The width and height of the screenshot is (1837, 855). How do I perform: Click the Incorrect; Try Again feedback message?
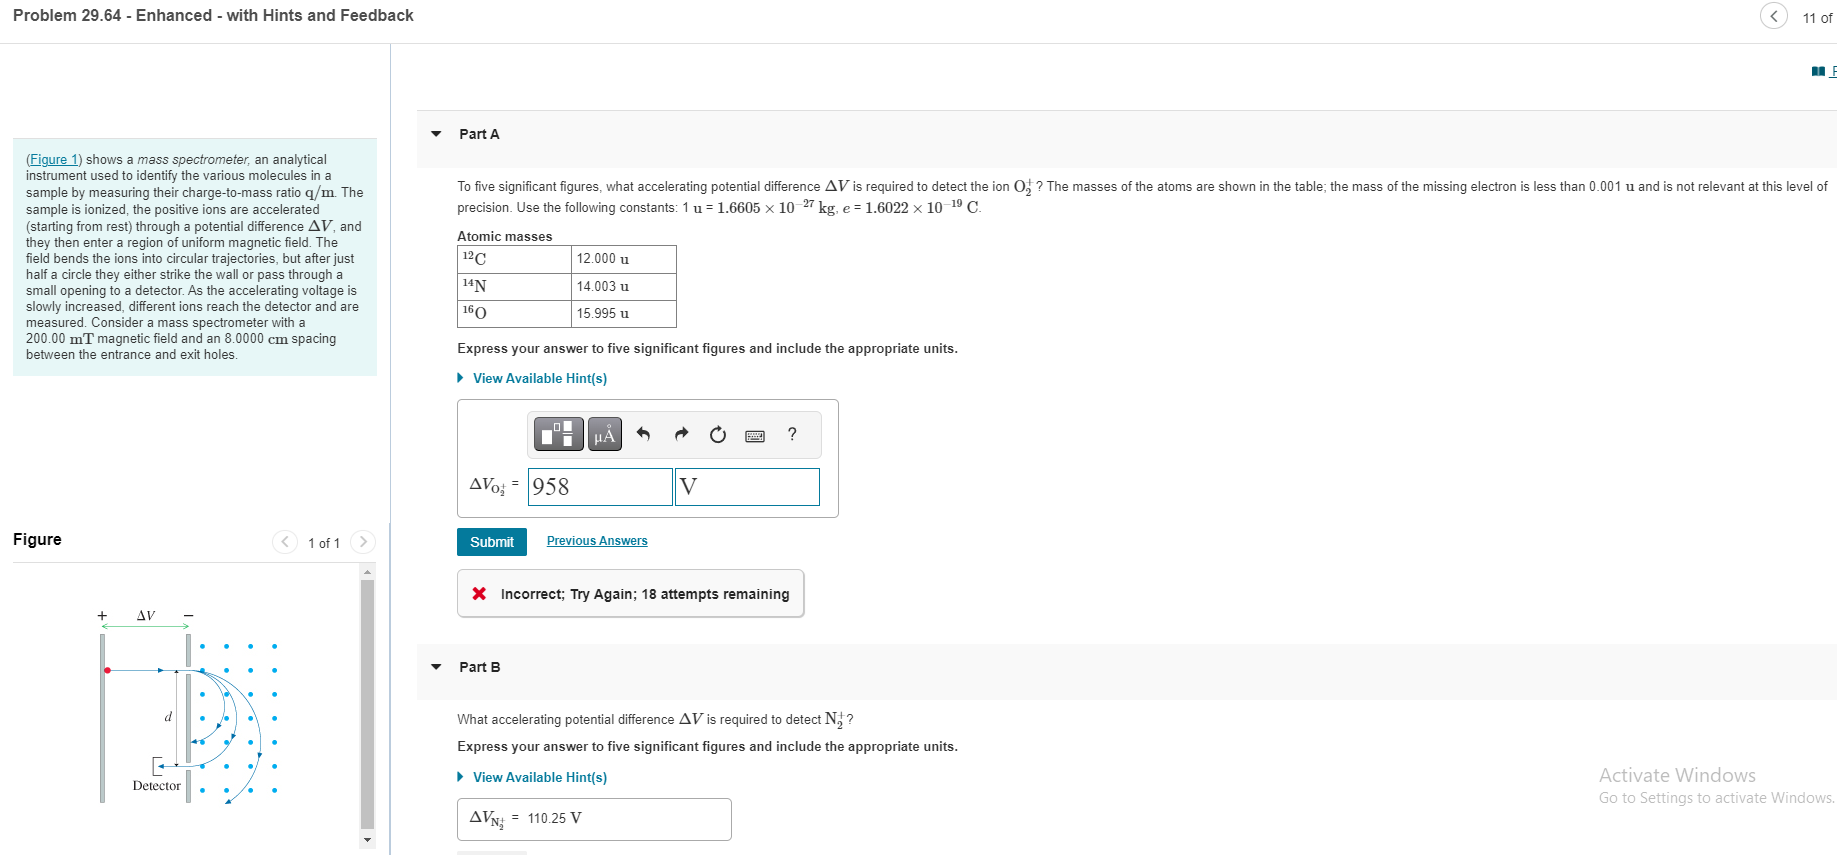tap(630, 594)
